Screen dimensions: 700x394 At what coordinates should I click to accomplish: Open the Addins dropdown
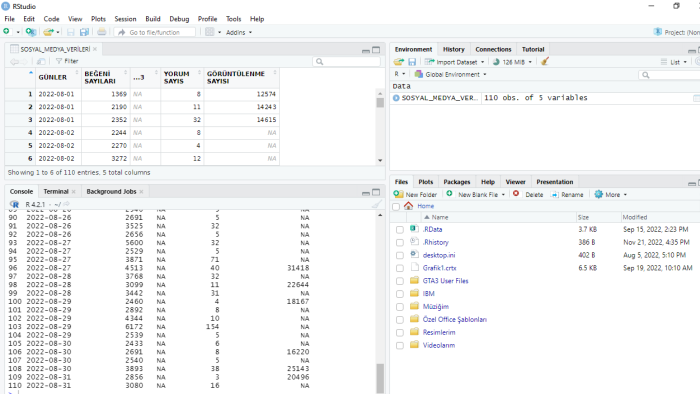239,32
